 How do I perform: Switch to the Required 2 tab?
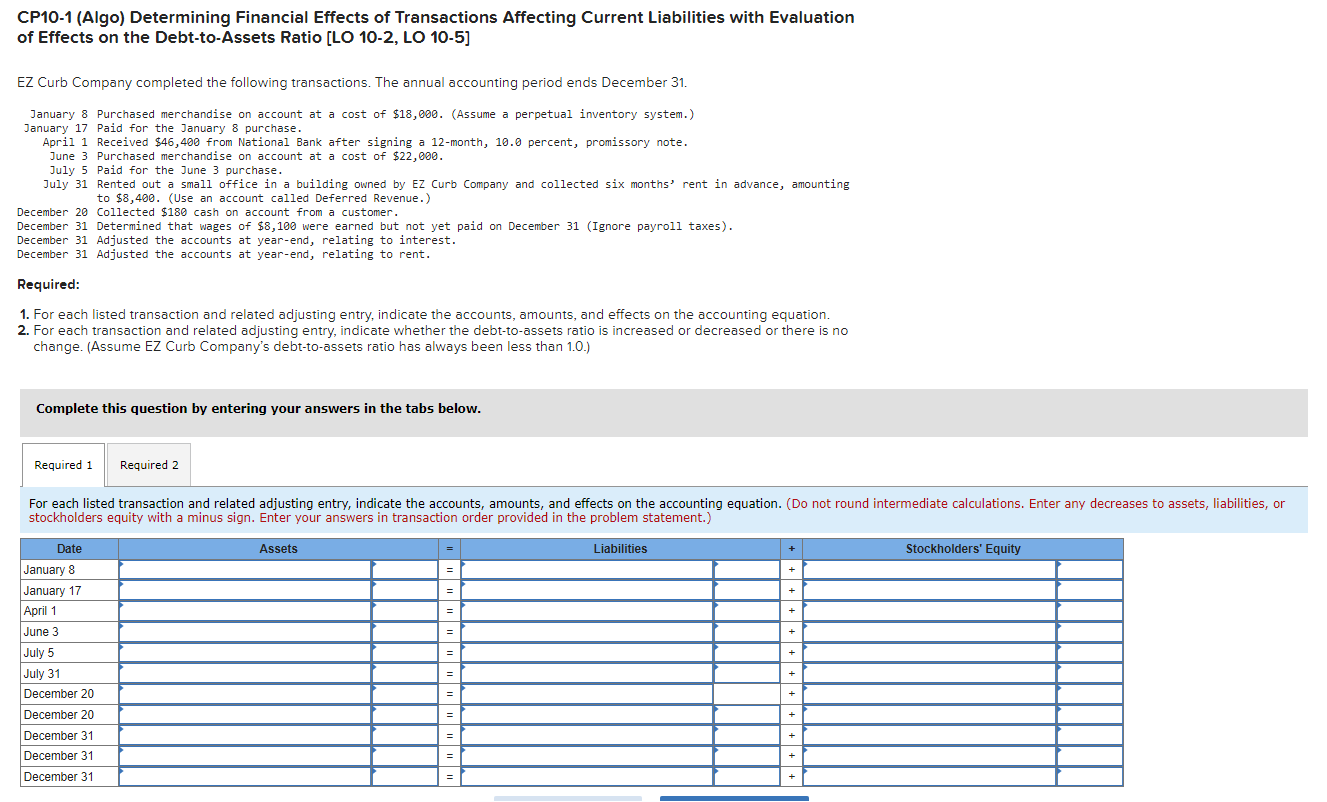click(148, 464)
